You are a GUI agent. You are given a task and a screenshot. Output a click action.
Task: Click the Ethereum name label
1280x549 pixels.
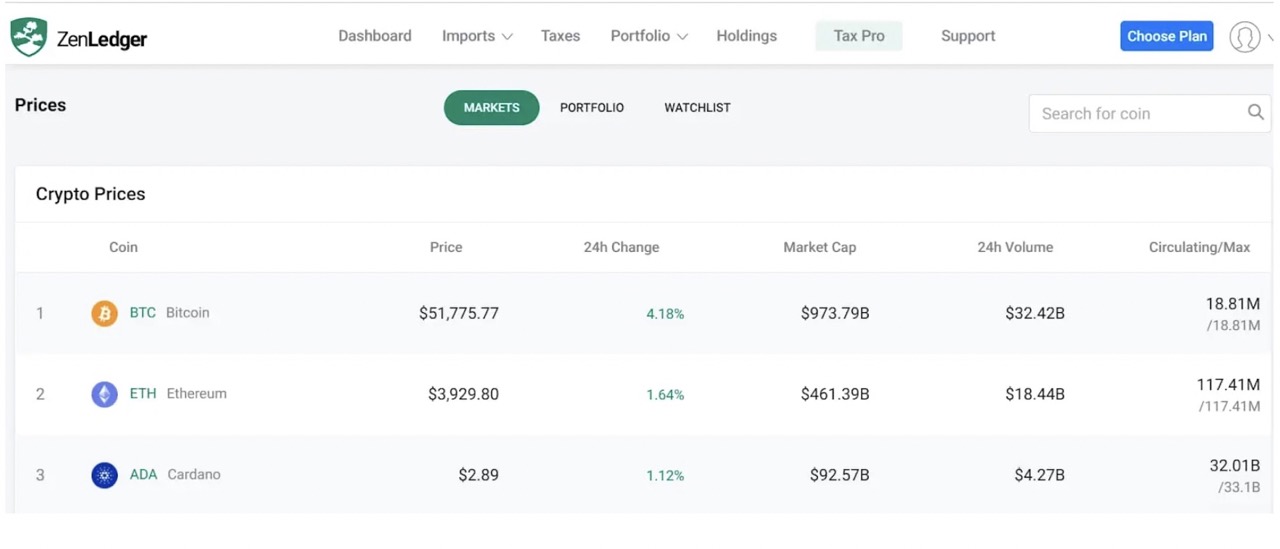(197, 394)
